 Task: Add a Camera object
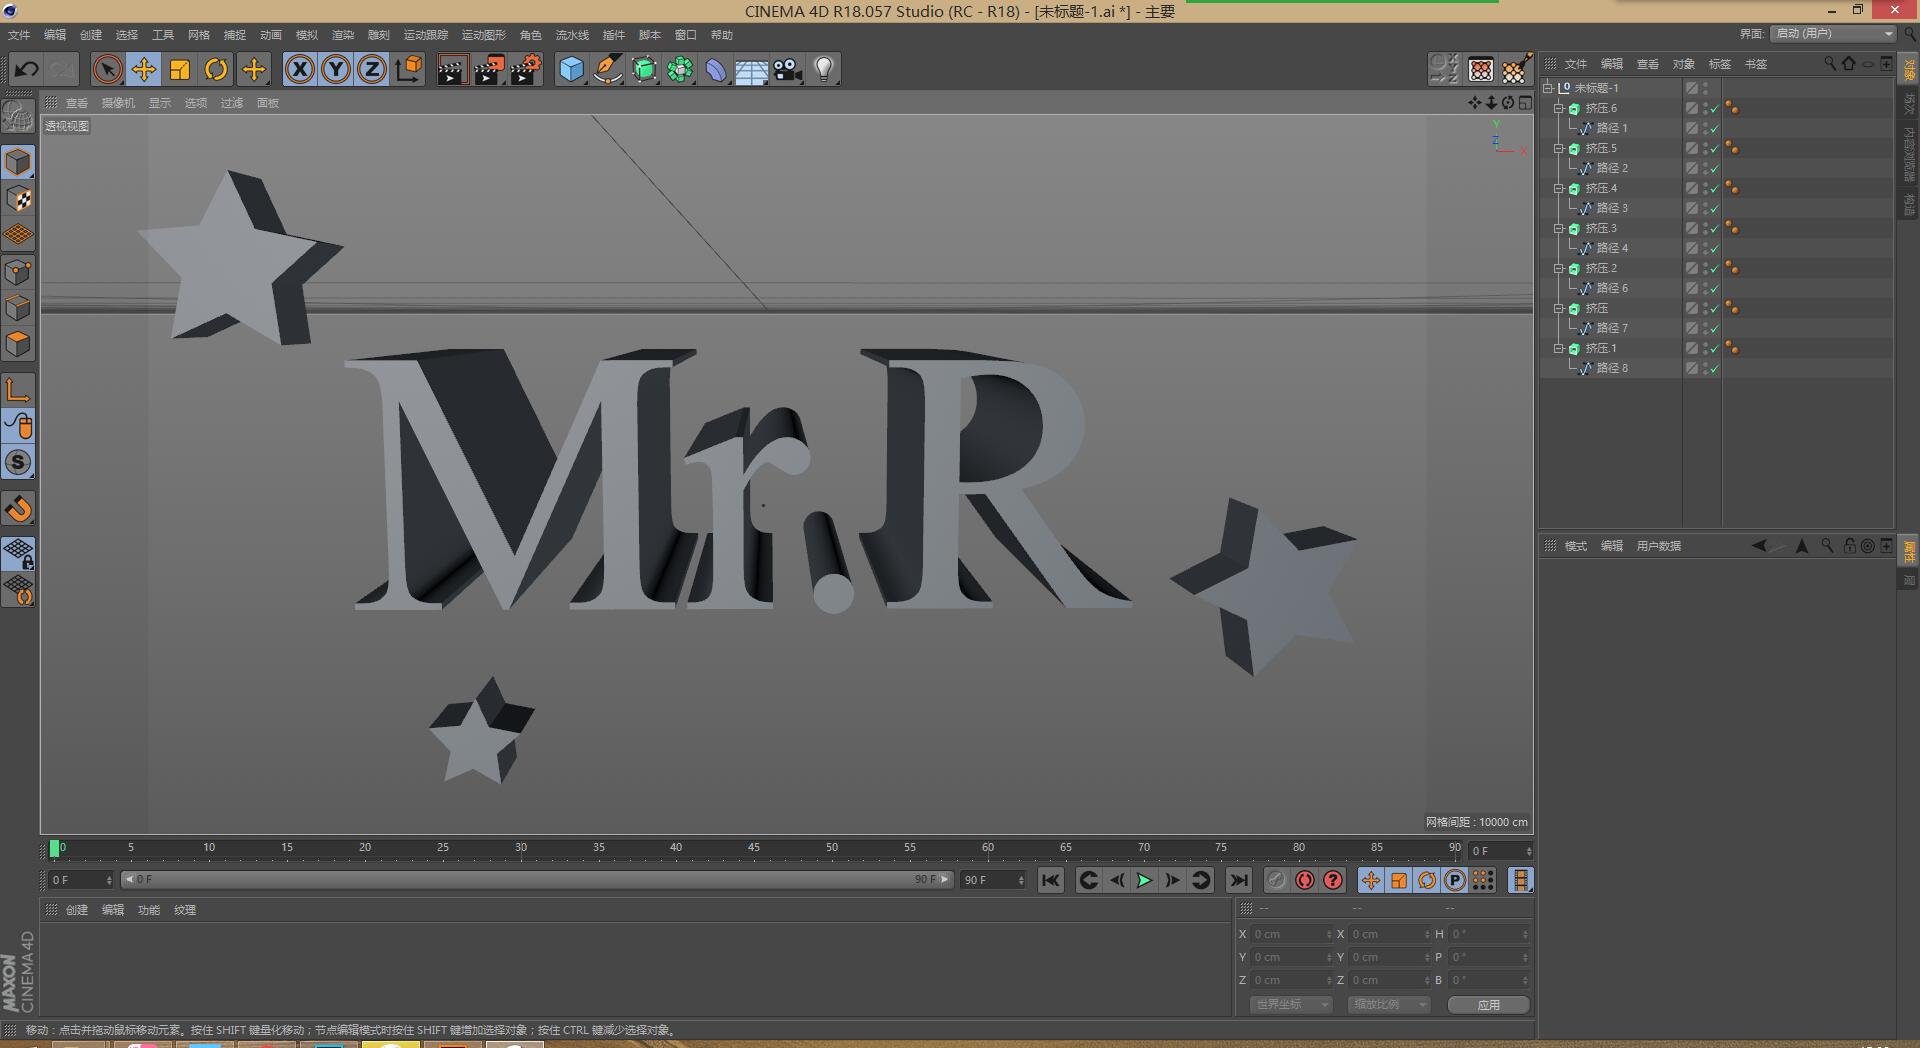pos(788,69)
